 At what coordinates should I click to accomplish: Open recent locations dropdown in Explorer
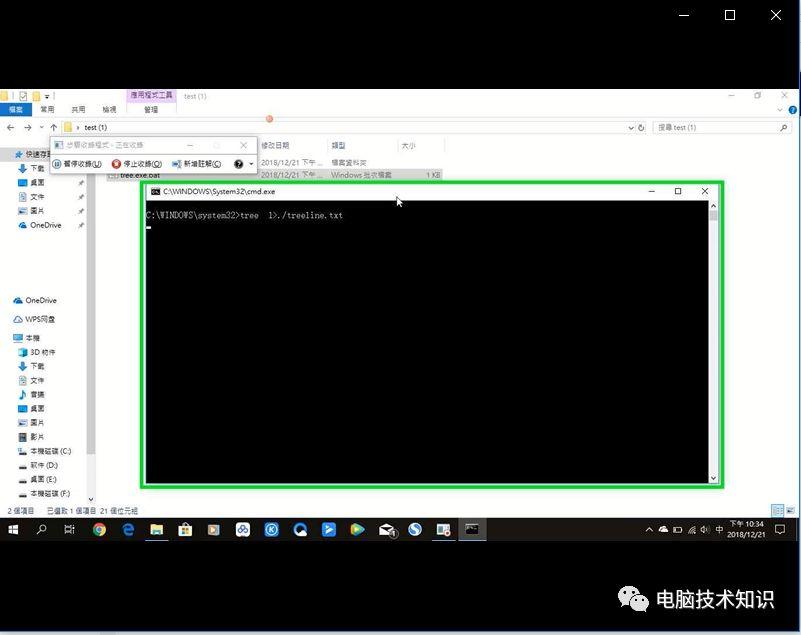pos(41,127)
